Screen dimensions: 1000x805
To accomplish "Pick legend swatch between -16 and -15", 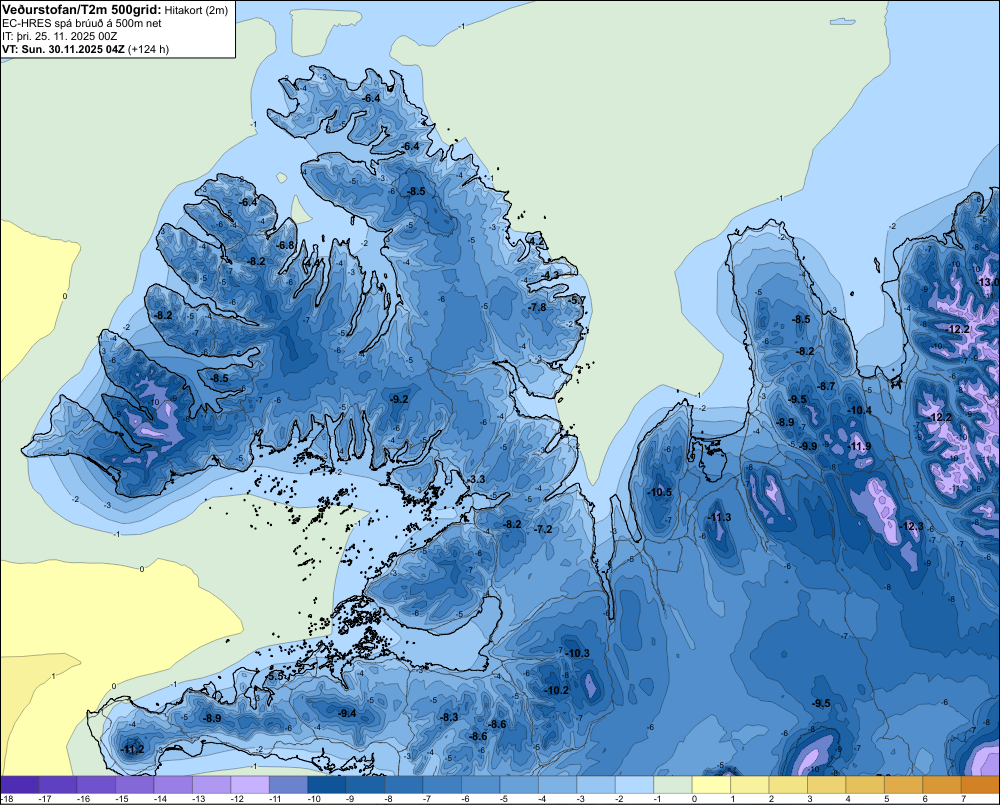I will 96,785.
